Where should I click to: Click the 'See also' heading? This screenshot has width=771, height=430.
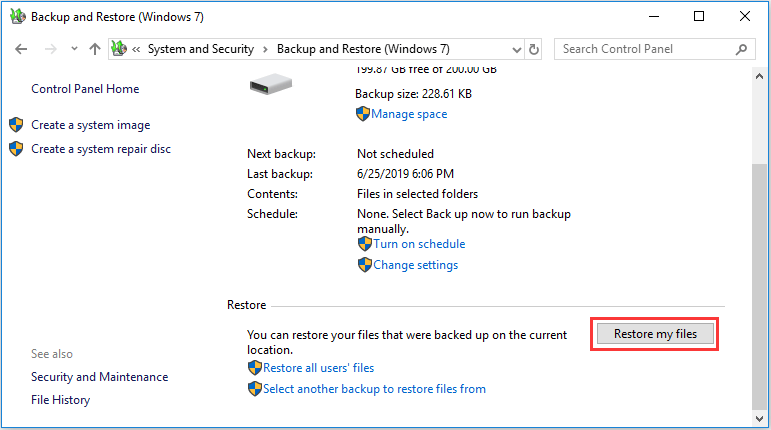point(52,354)
